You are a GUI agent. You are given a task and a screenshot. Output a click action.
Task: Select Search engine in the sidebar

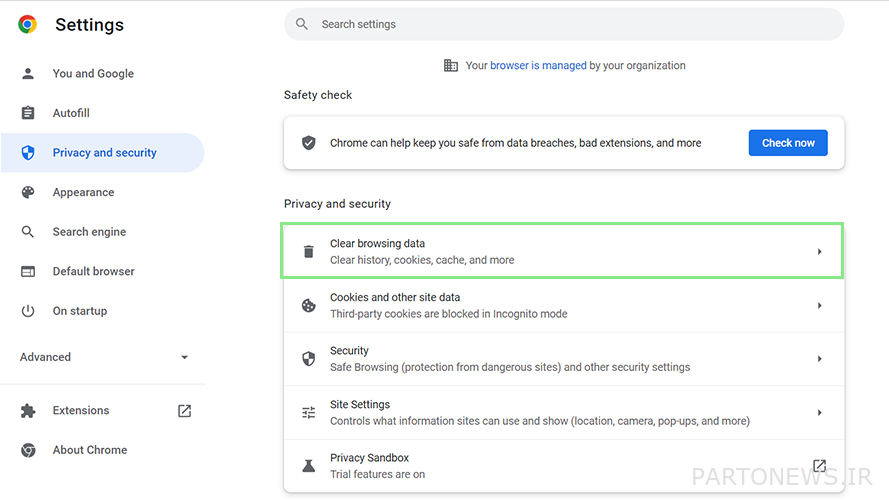coord(103,231)
